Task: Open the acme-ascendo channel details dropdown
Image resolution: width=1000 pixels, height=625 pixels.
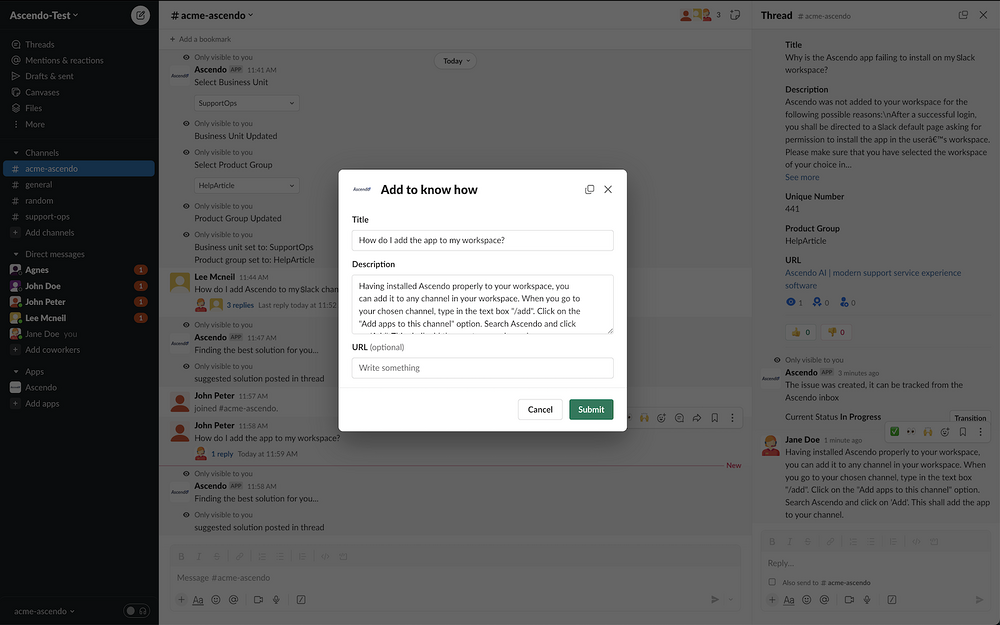Action: point(212,15)
